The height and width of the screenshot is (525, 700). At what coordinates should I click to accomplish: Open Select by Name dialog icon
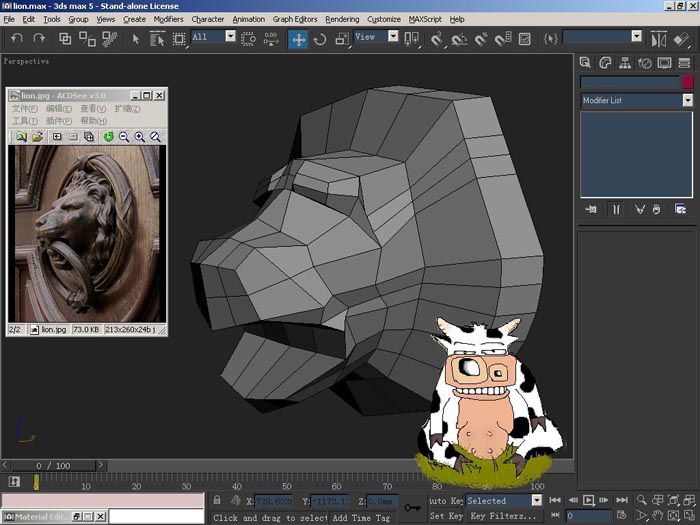click(x=157, y=39)
